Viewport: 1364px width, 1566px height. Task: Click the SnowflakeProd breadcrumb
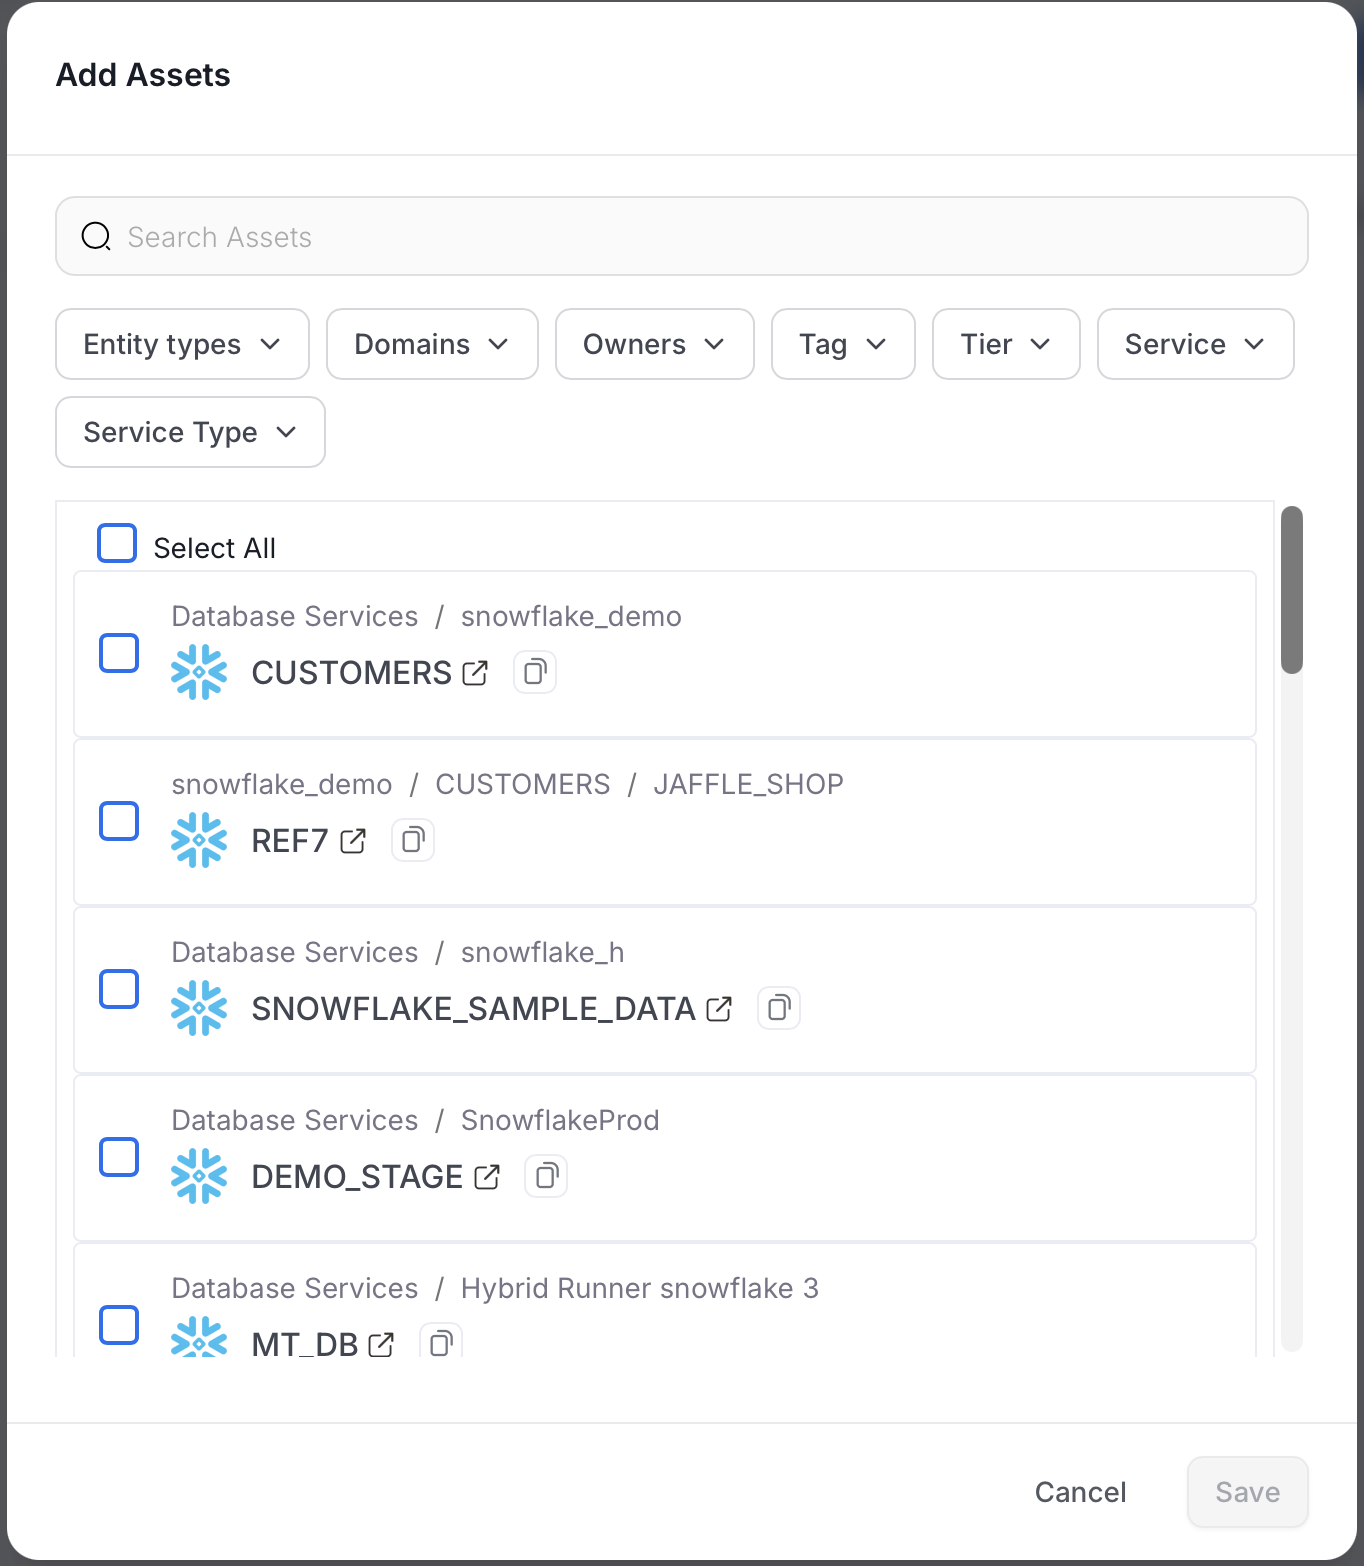[x=560, y=1120]
